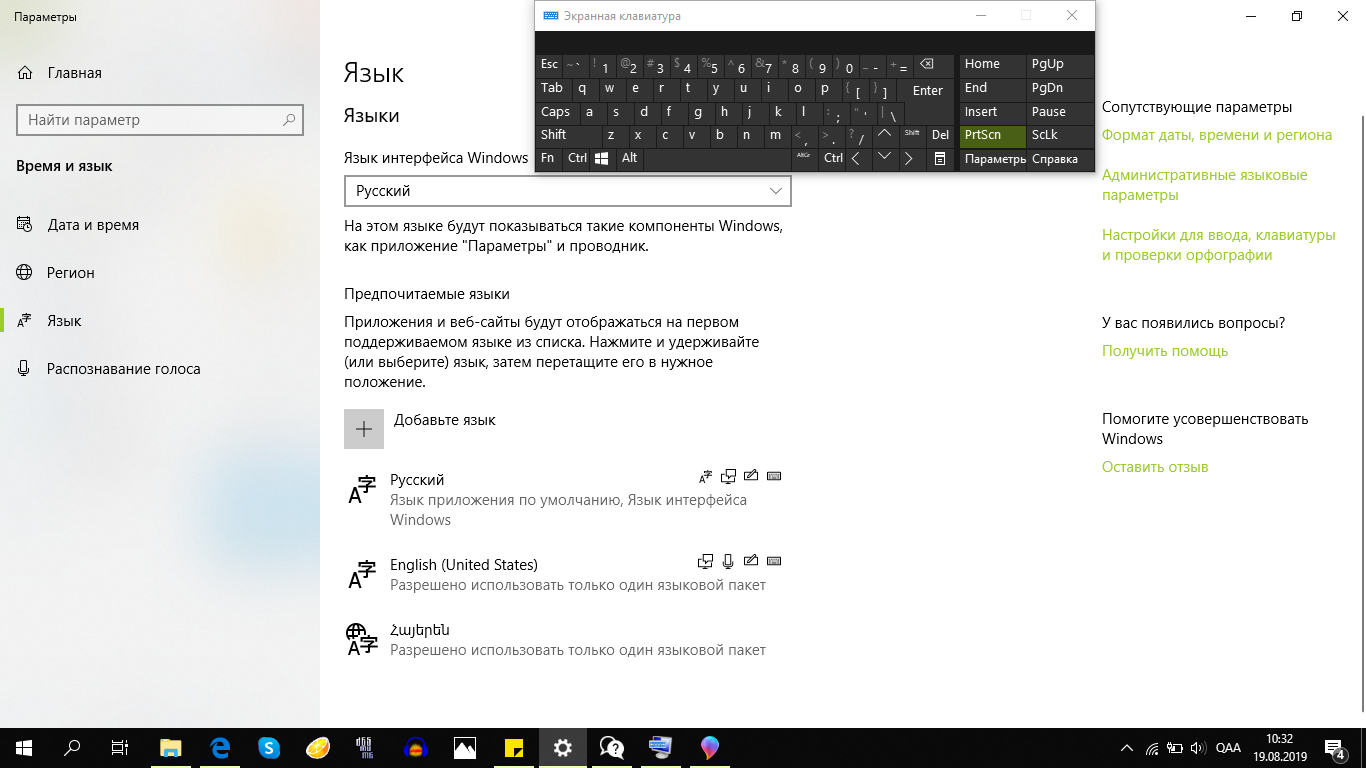1366x768 pixels.
Task: Click the Settings gear icon in the taskbar
Action: point(563,747)
